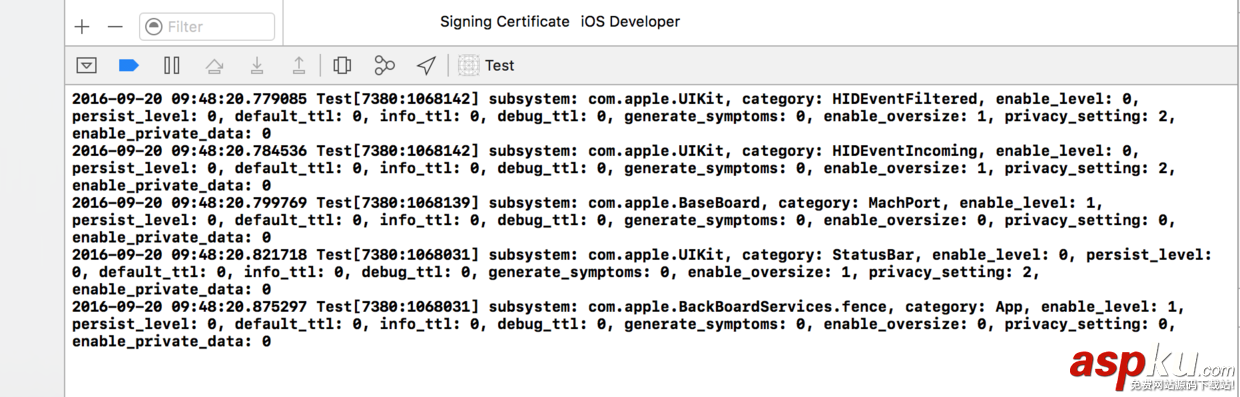Focus the Filter search field
Image resolution: width=1240 pixels, height=397 pixels.
207,27
